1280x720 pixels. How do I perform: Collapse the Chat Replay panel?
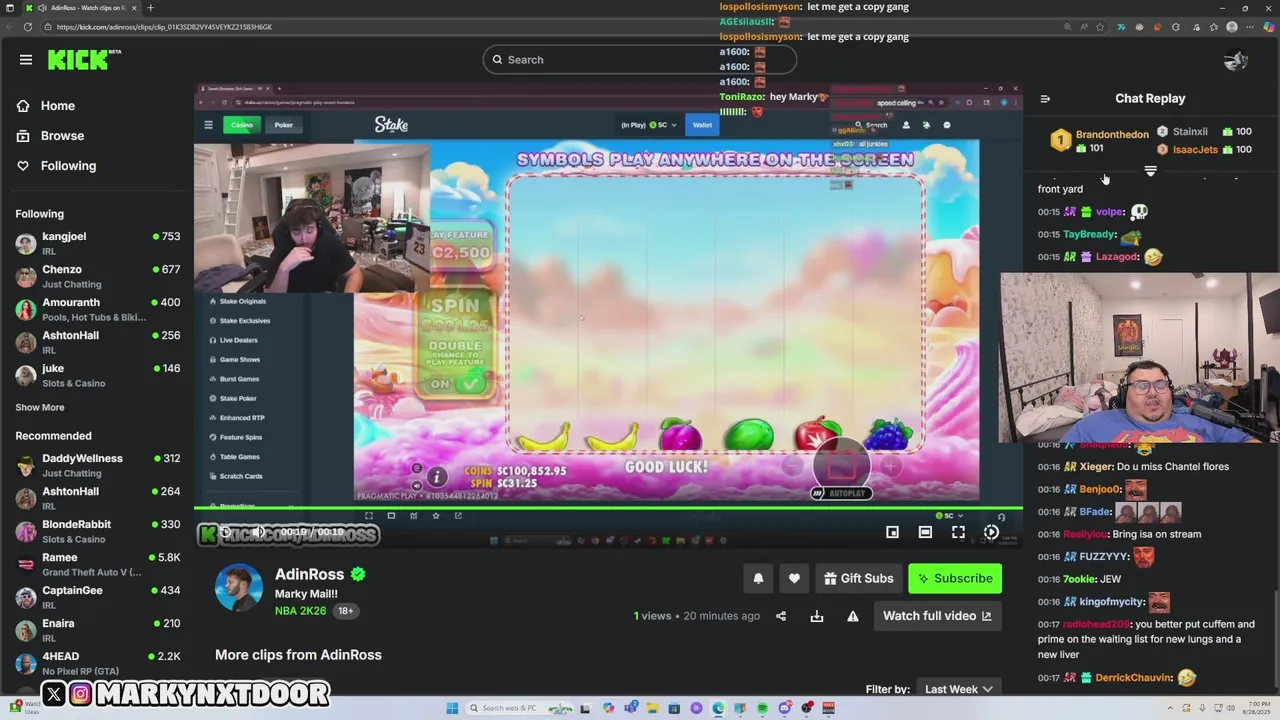[1045, 99]
